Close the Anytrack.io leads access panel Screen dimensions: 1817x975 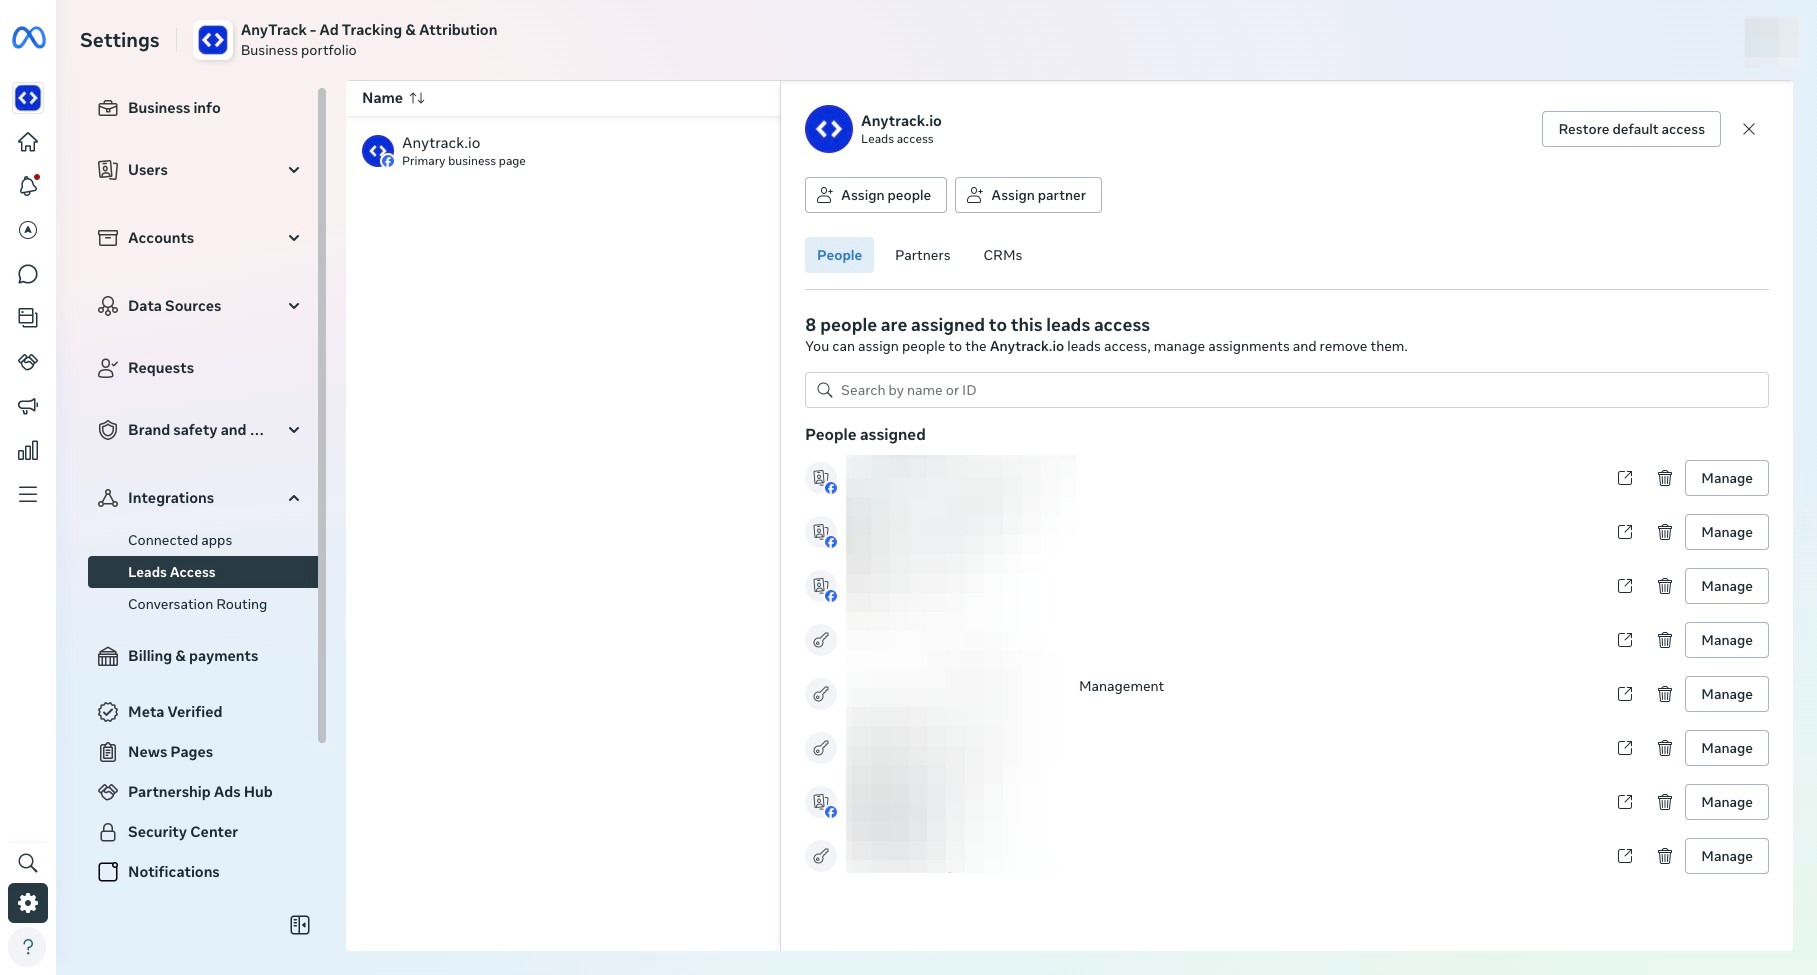click(1749, 129)
